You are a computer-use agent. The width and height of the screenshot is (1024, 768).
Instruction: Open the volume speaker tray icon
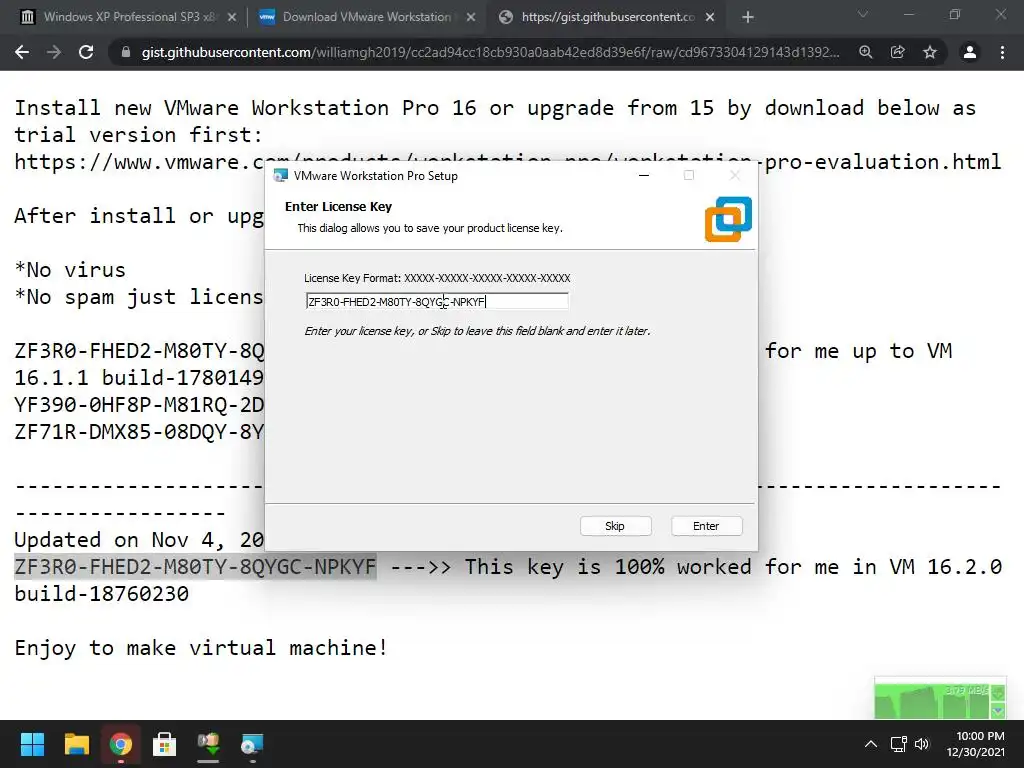coord(921,744)
